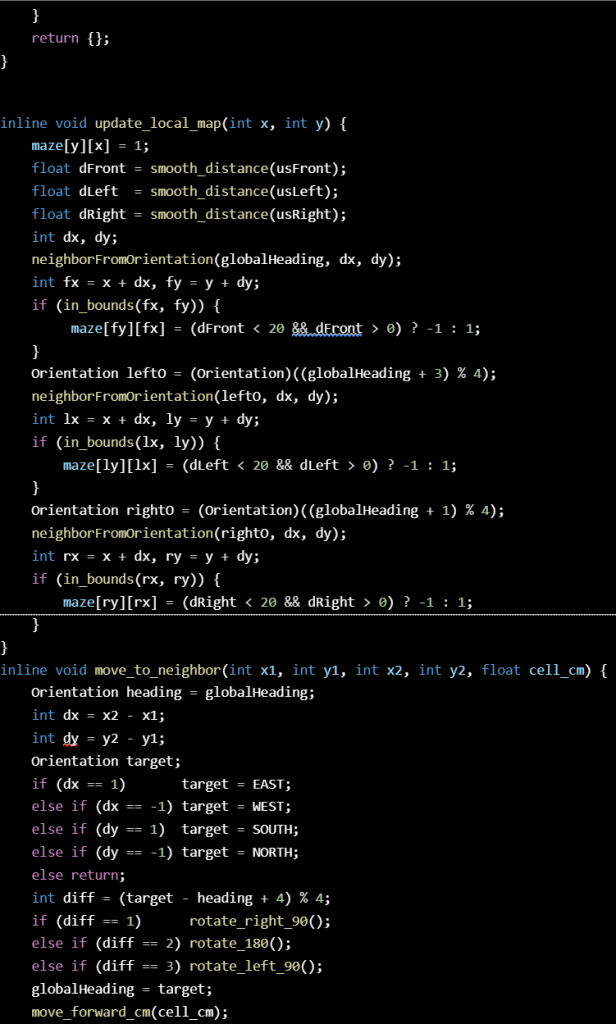Click the maze[ry][rx] assignment line
This screenshot has width=616, height=1024.
(266, 602)
